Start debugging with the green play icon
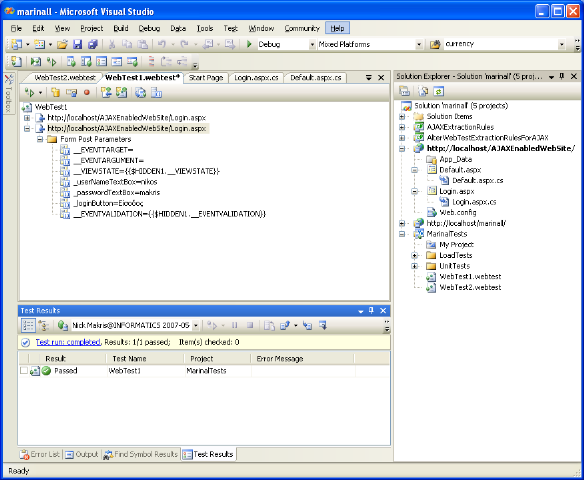This screenshot has height=480, width=584. (249, 44)
